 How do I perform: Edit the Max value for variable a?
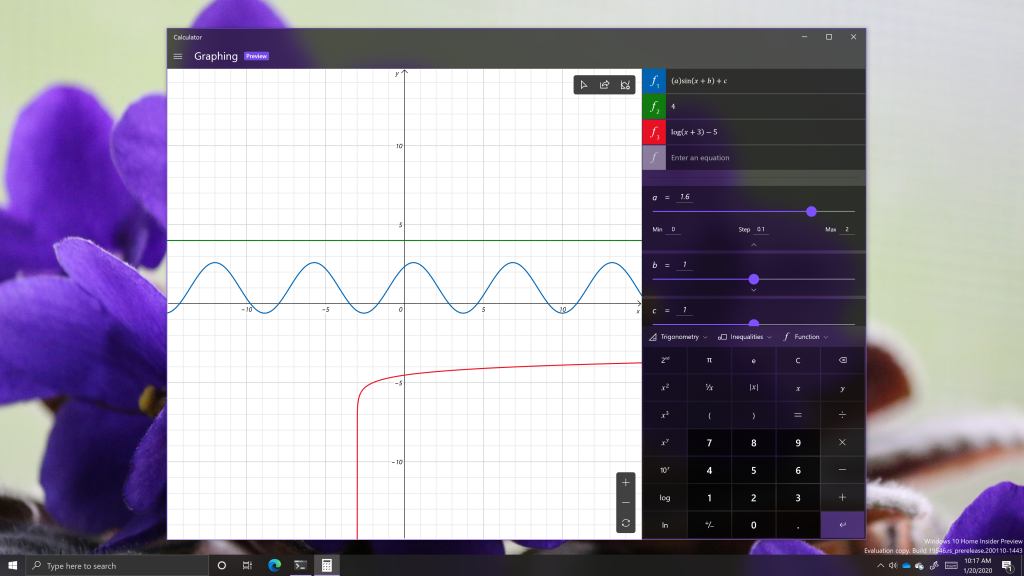coord(847,229)
